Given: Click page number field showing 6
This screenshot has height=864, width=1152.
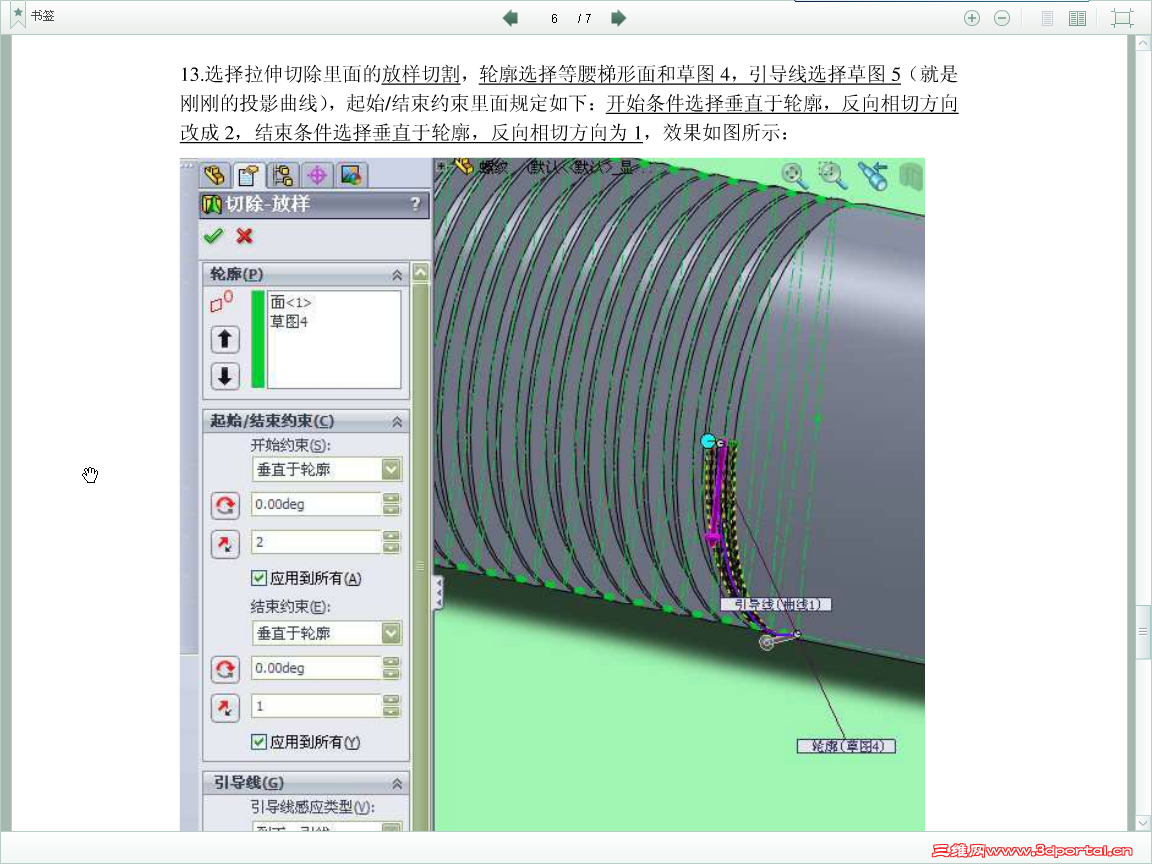Looking at the screenshot, I should 554,18.
